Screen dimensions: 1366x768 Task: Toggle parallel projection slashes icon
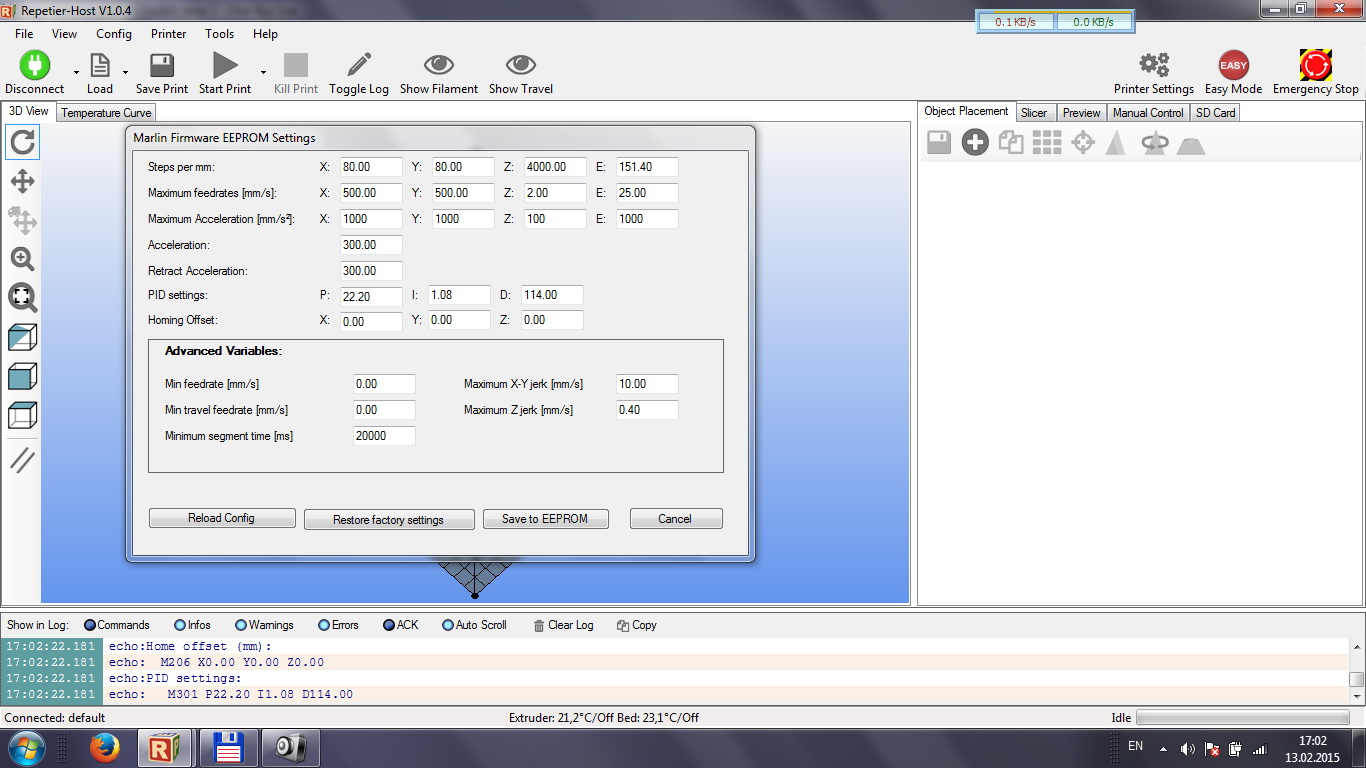pos(22,460)
